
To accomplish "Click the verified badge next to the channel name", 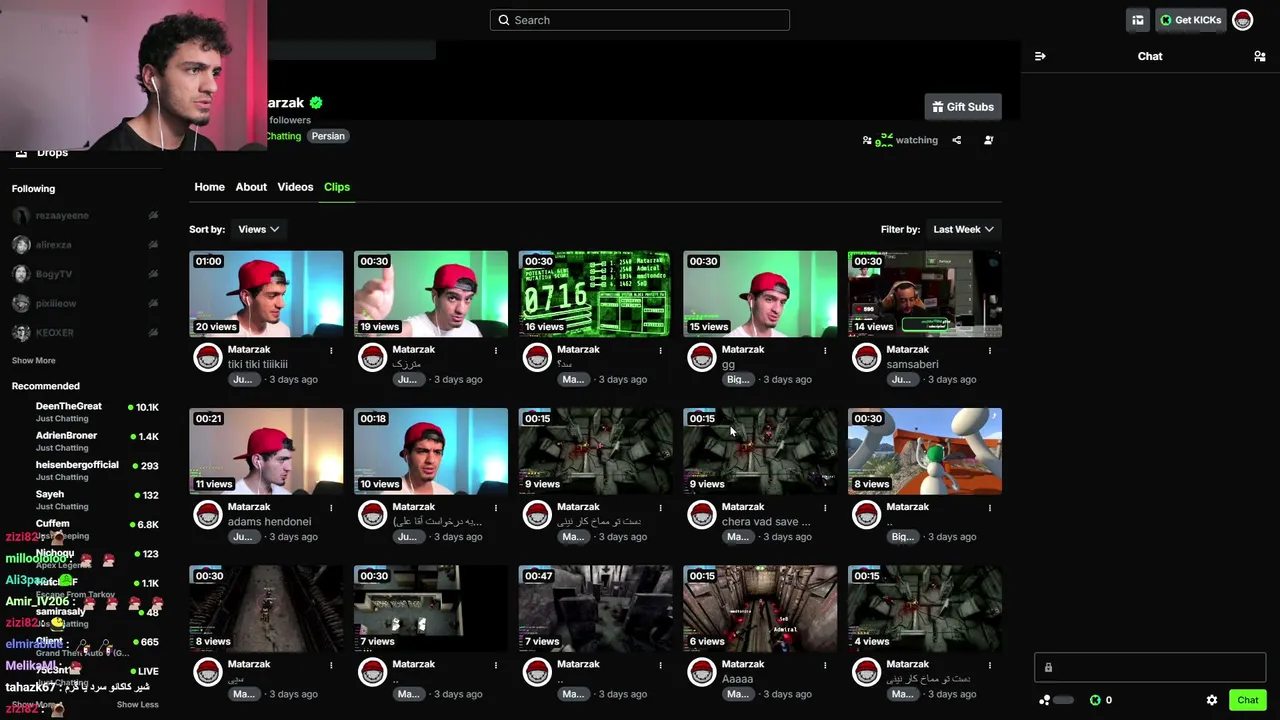I will 316,102.
